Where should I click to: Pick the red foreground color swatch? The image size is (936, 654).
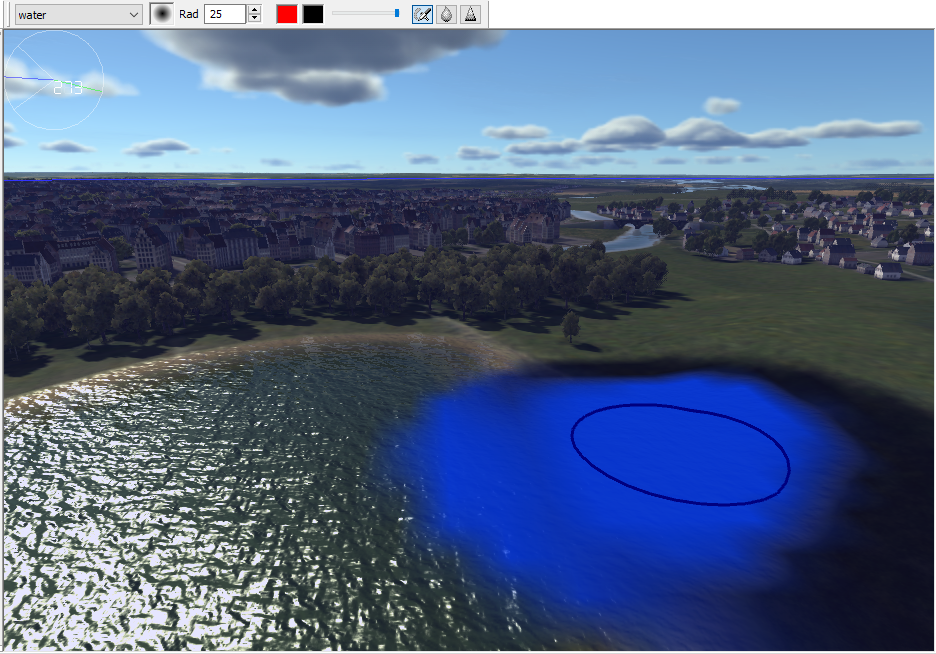pos(287,14)
